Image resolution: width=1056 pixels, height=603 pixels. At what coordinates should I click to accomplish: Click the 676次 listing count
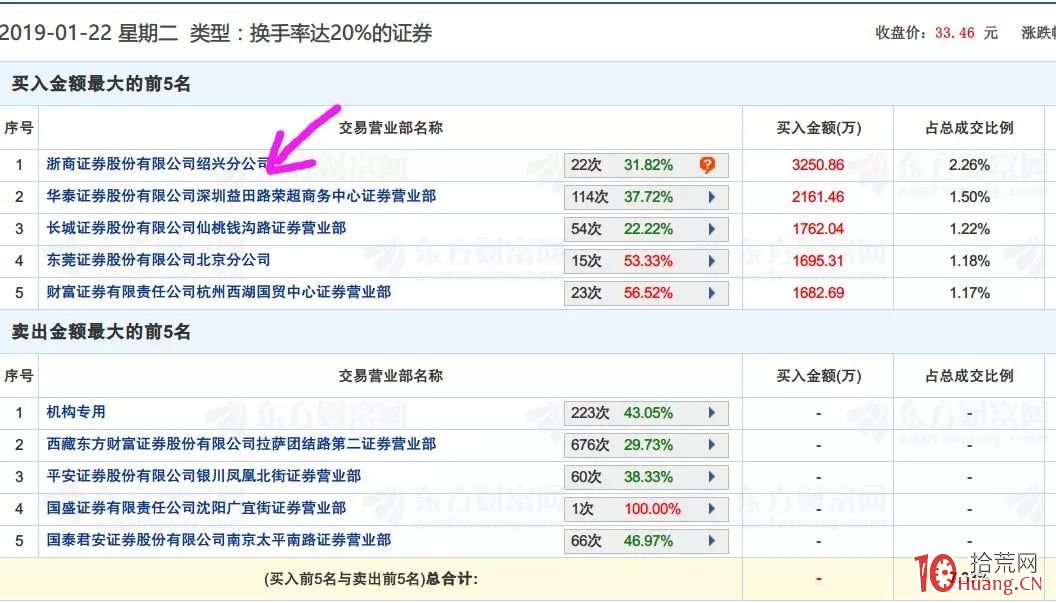tap(590, 445)
